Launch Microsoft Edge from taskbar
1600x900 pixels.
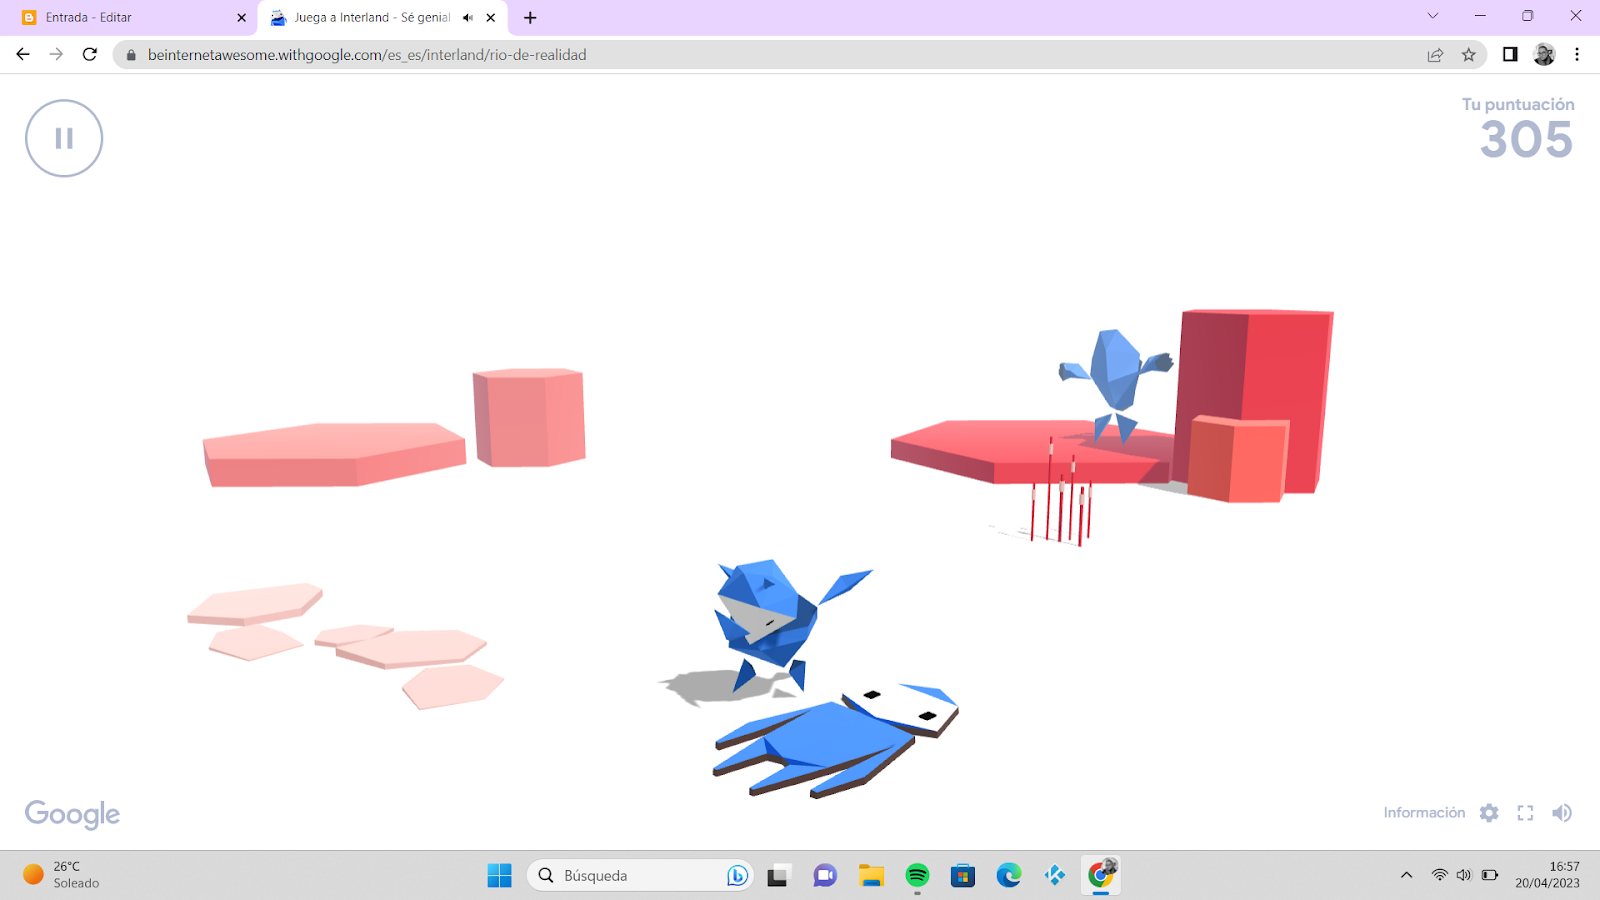pos(1009,875)
